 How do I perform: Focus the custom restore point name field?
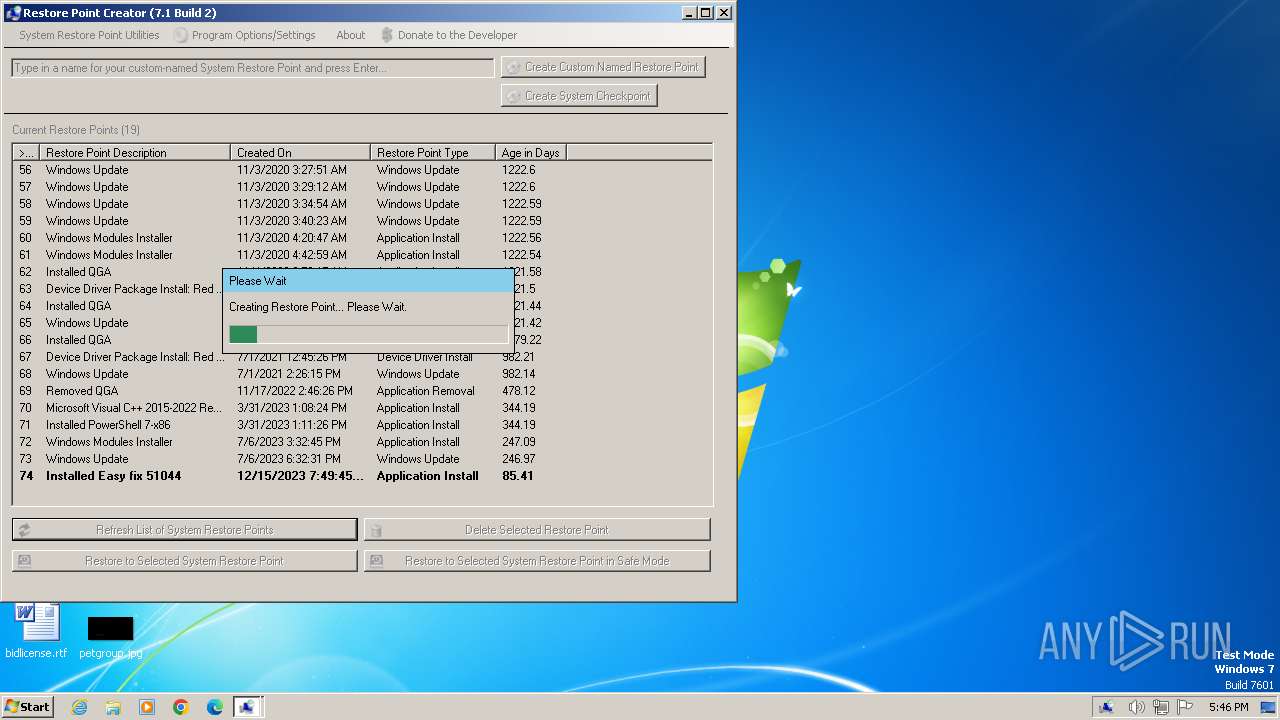coord(253,68)
